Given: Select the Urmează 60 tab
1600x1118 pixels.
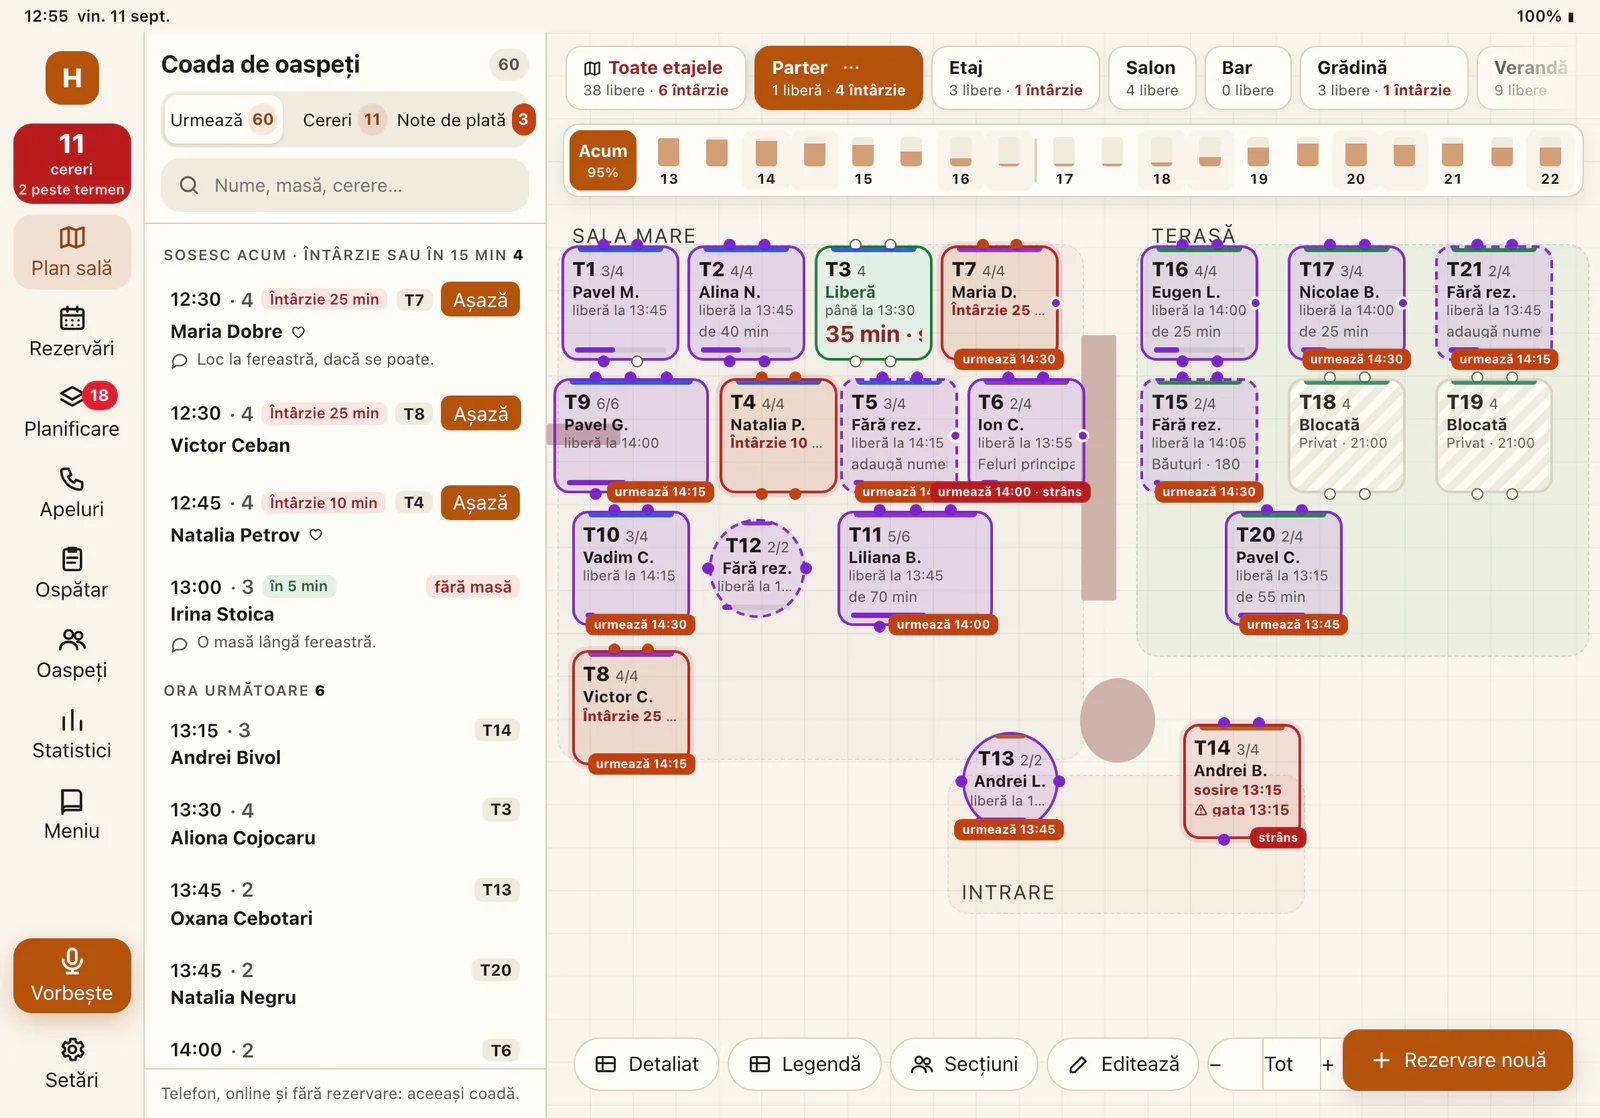Looking at the screenshot, I should 222,120.
